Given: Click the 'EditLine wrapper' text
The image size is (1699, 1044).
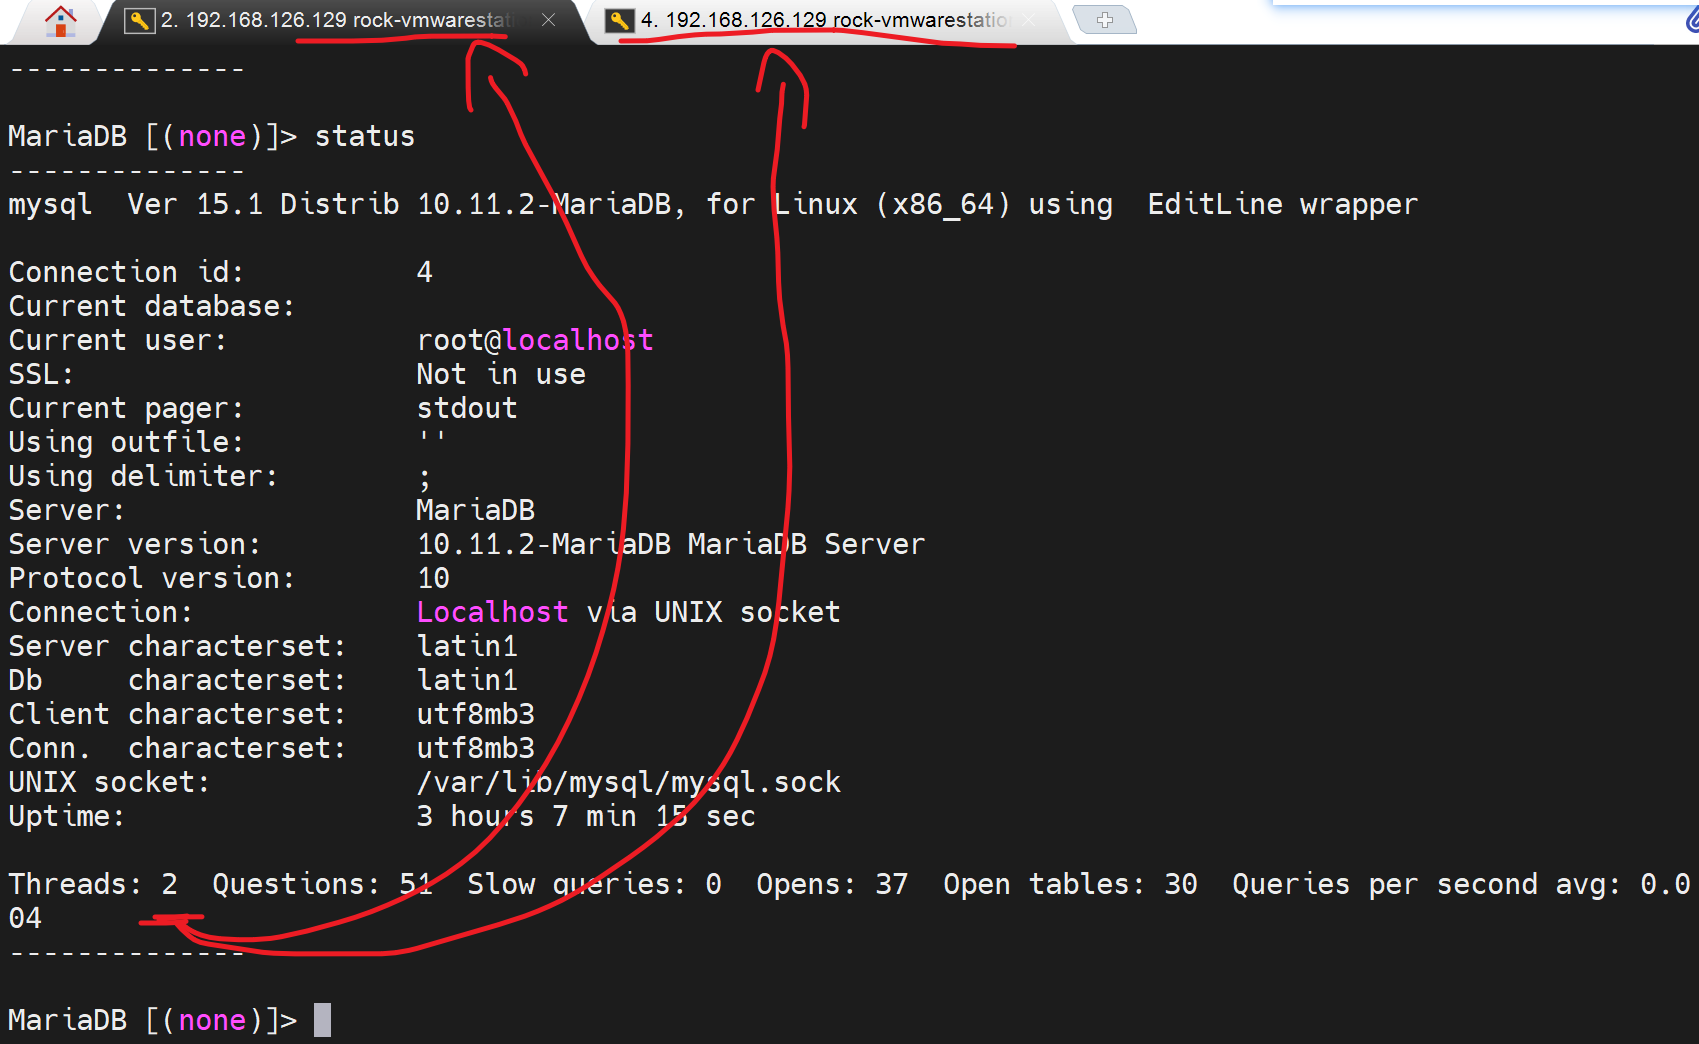Looking at the screenshot, I should [x=1282, y=204].
